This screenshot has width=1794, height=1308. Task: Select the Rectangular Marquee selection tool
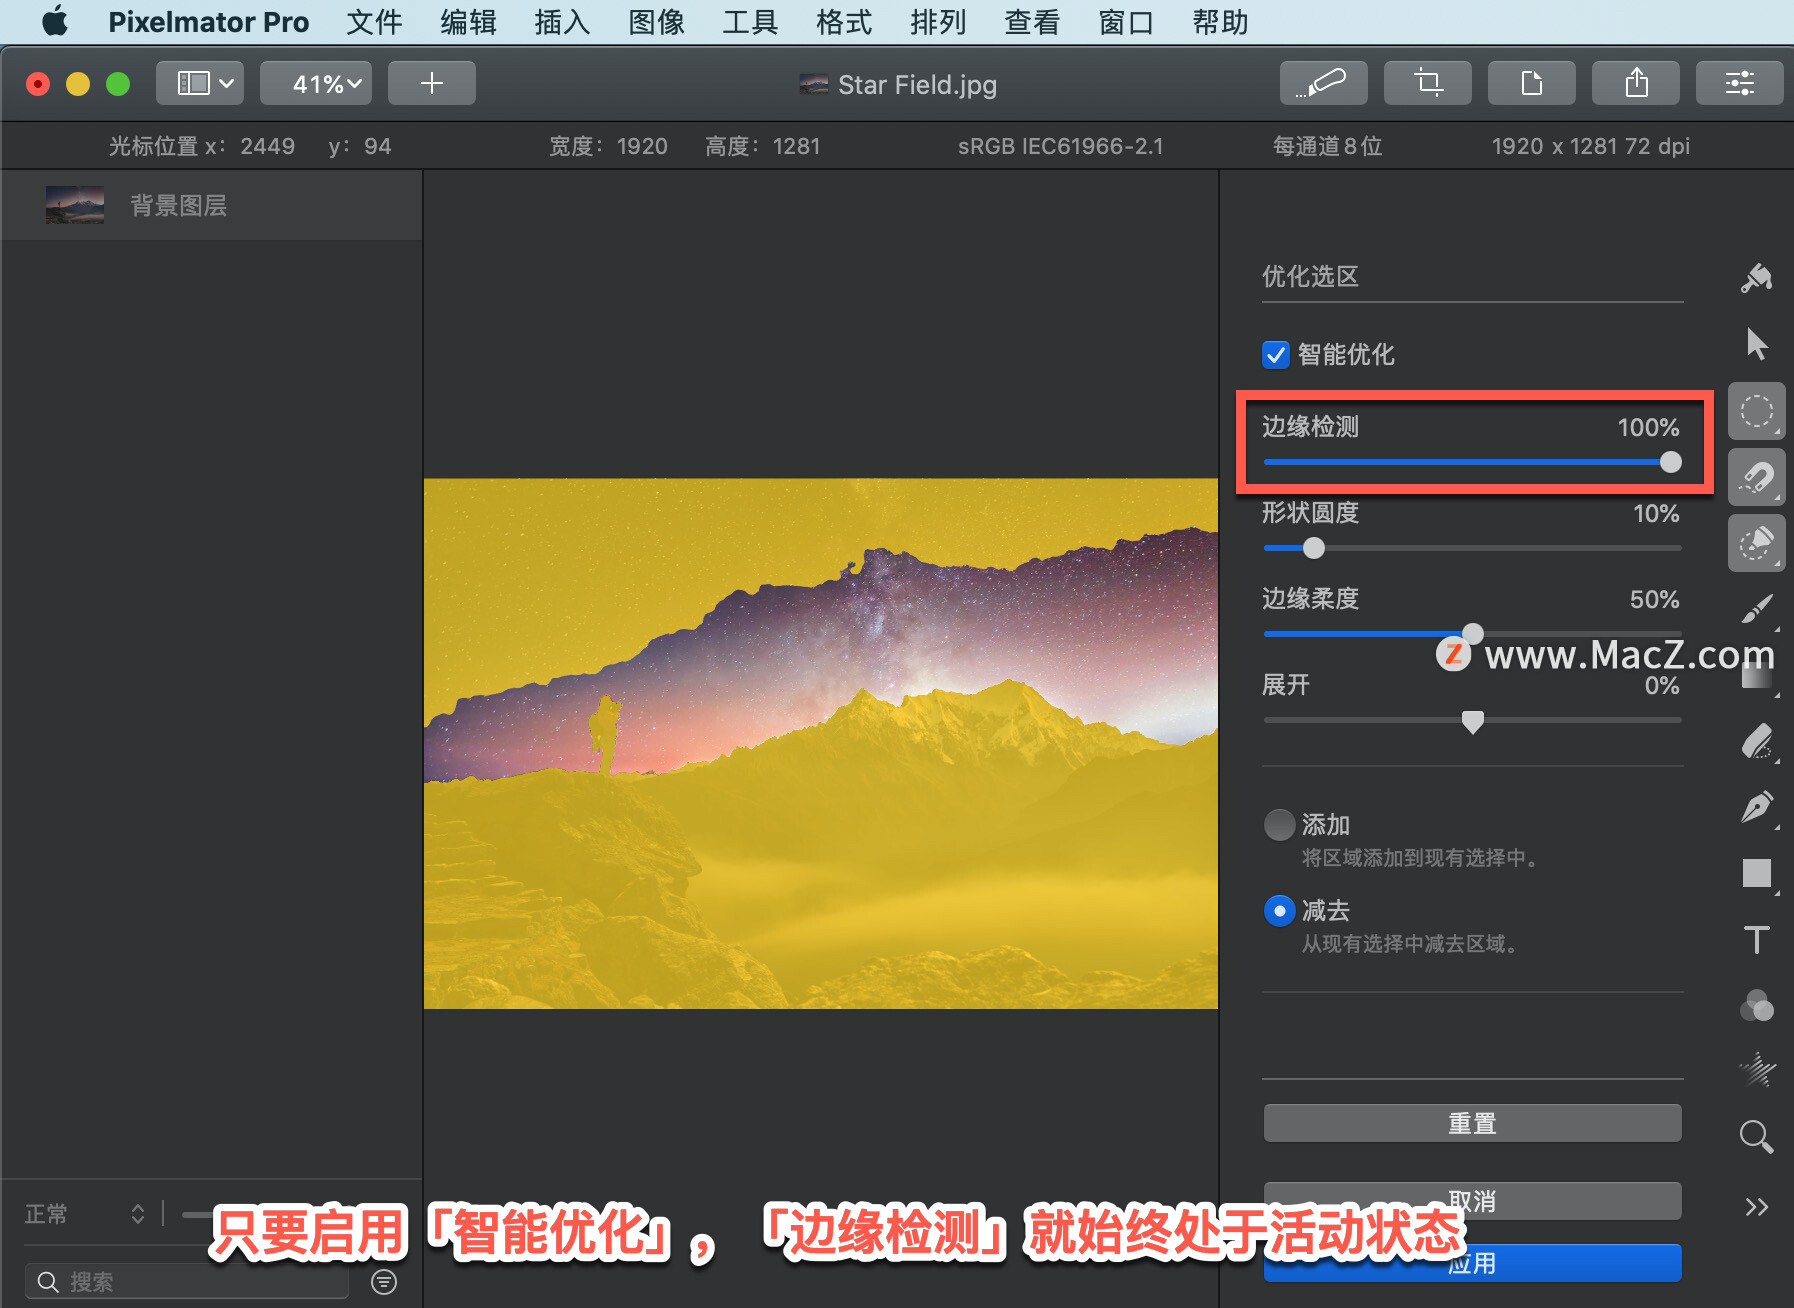pos(1757,411)
